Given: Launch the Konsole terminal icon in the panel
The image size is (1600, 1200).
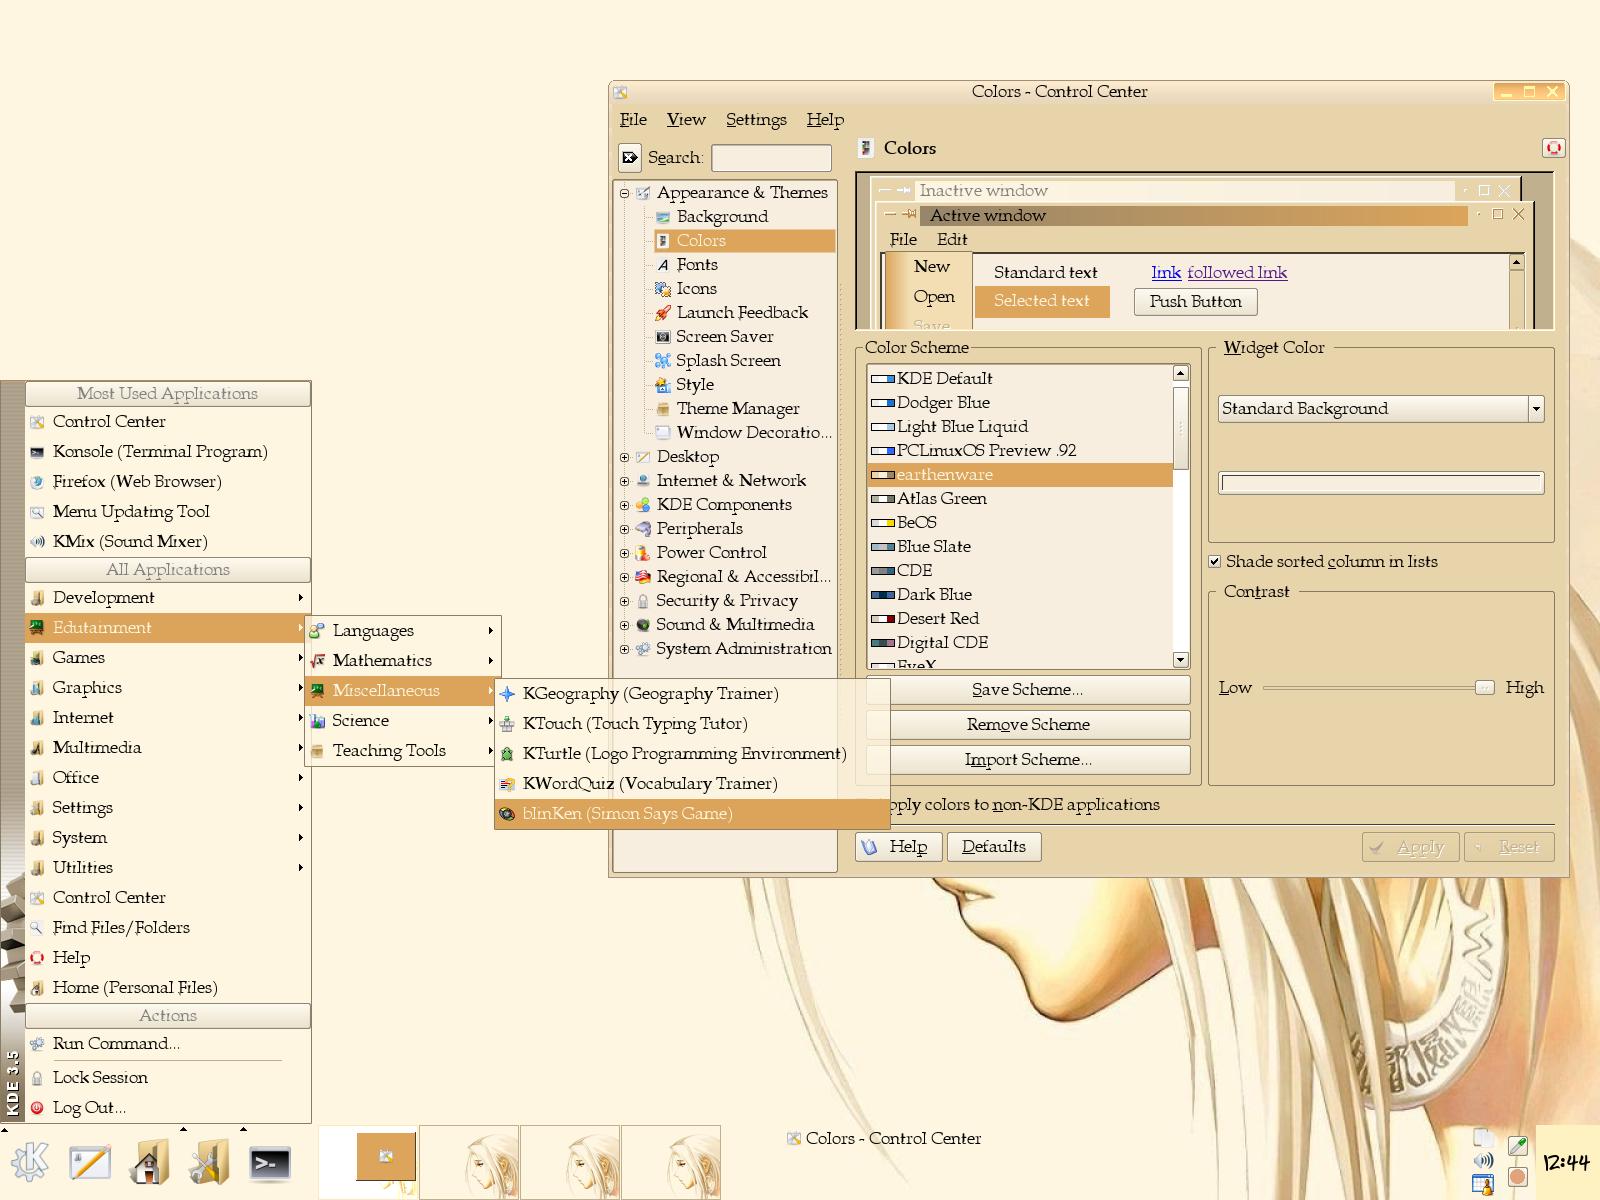Looking at the screenshot, I should pyautogui.click(x=270, y=1163).
